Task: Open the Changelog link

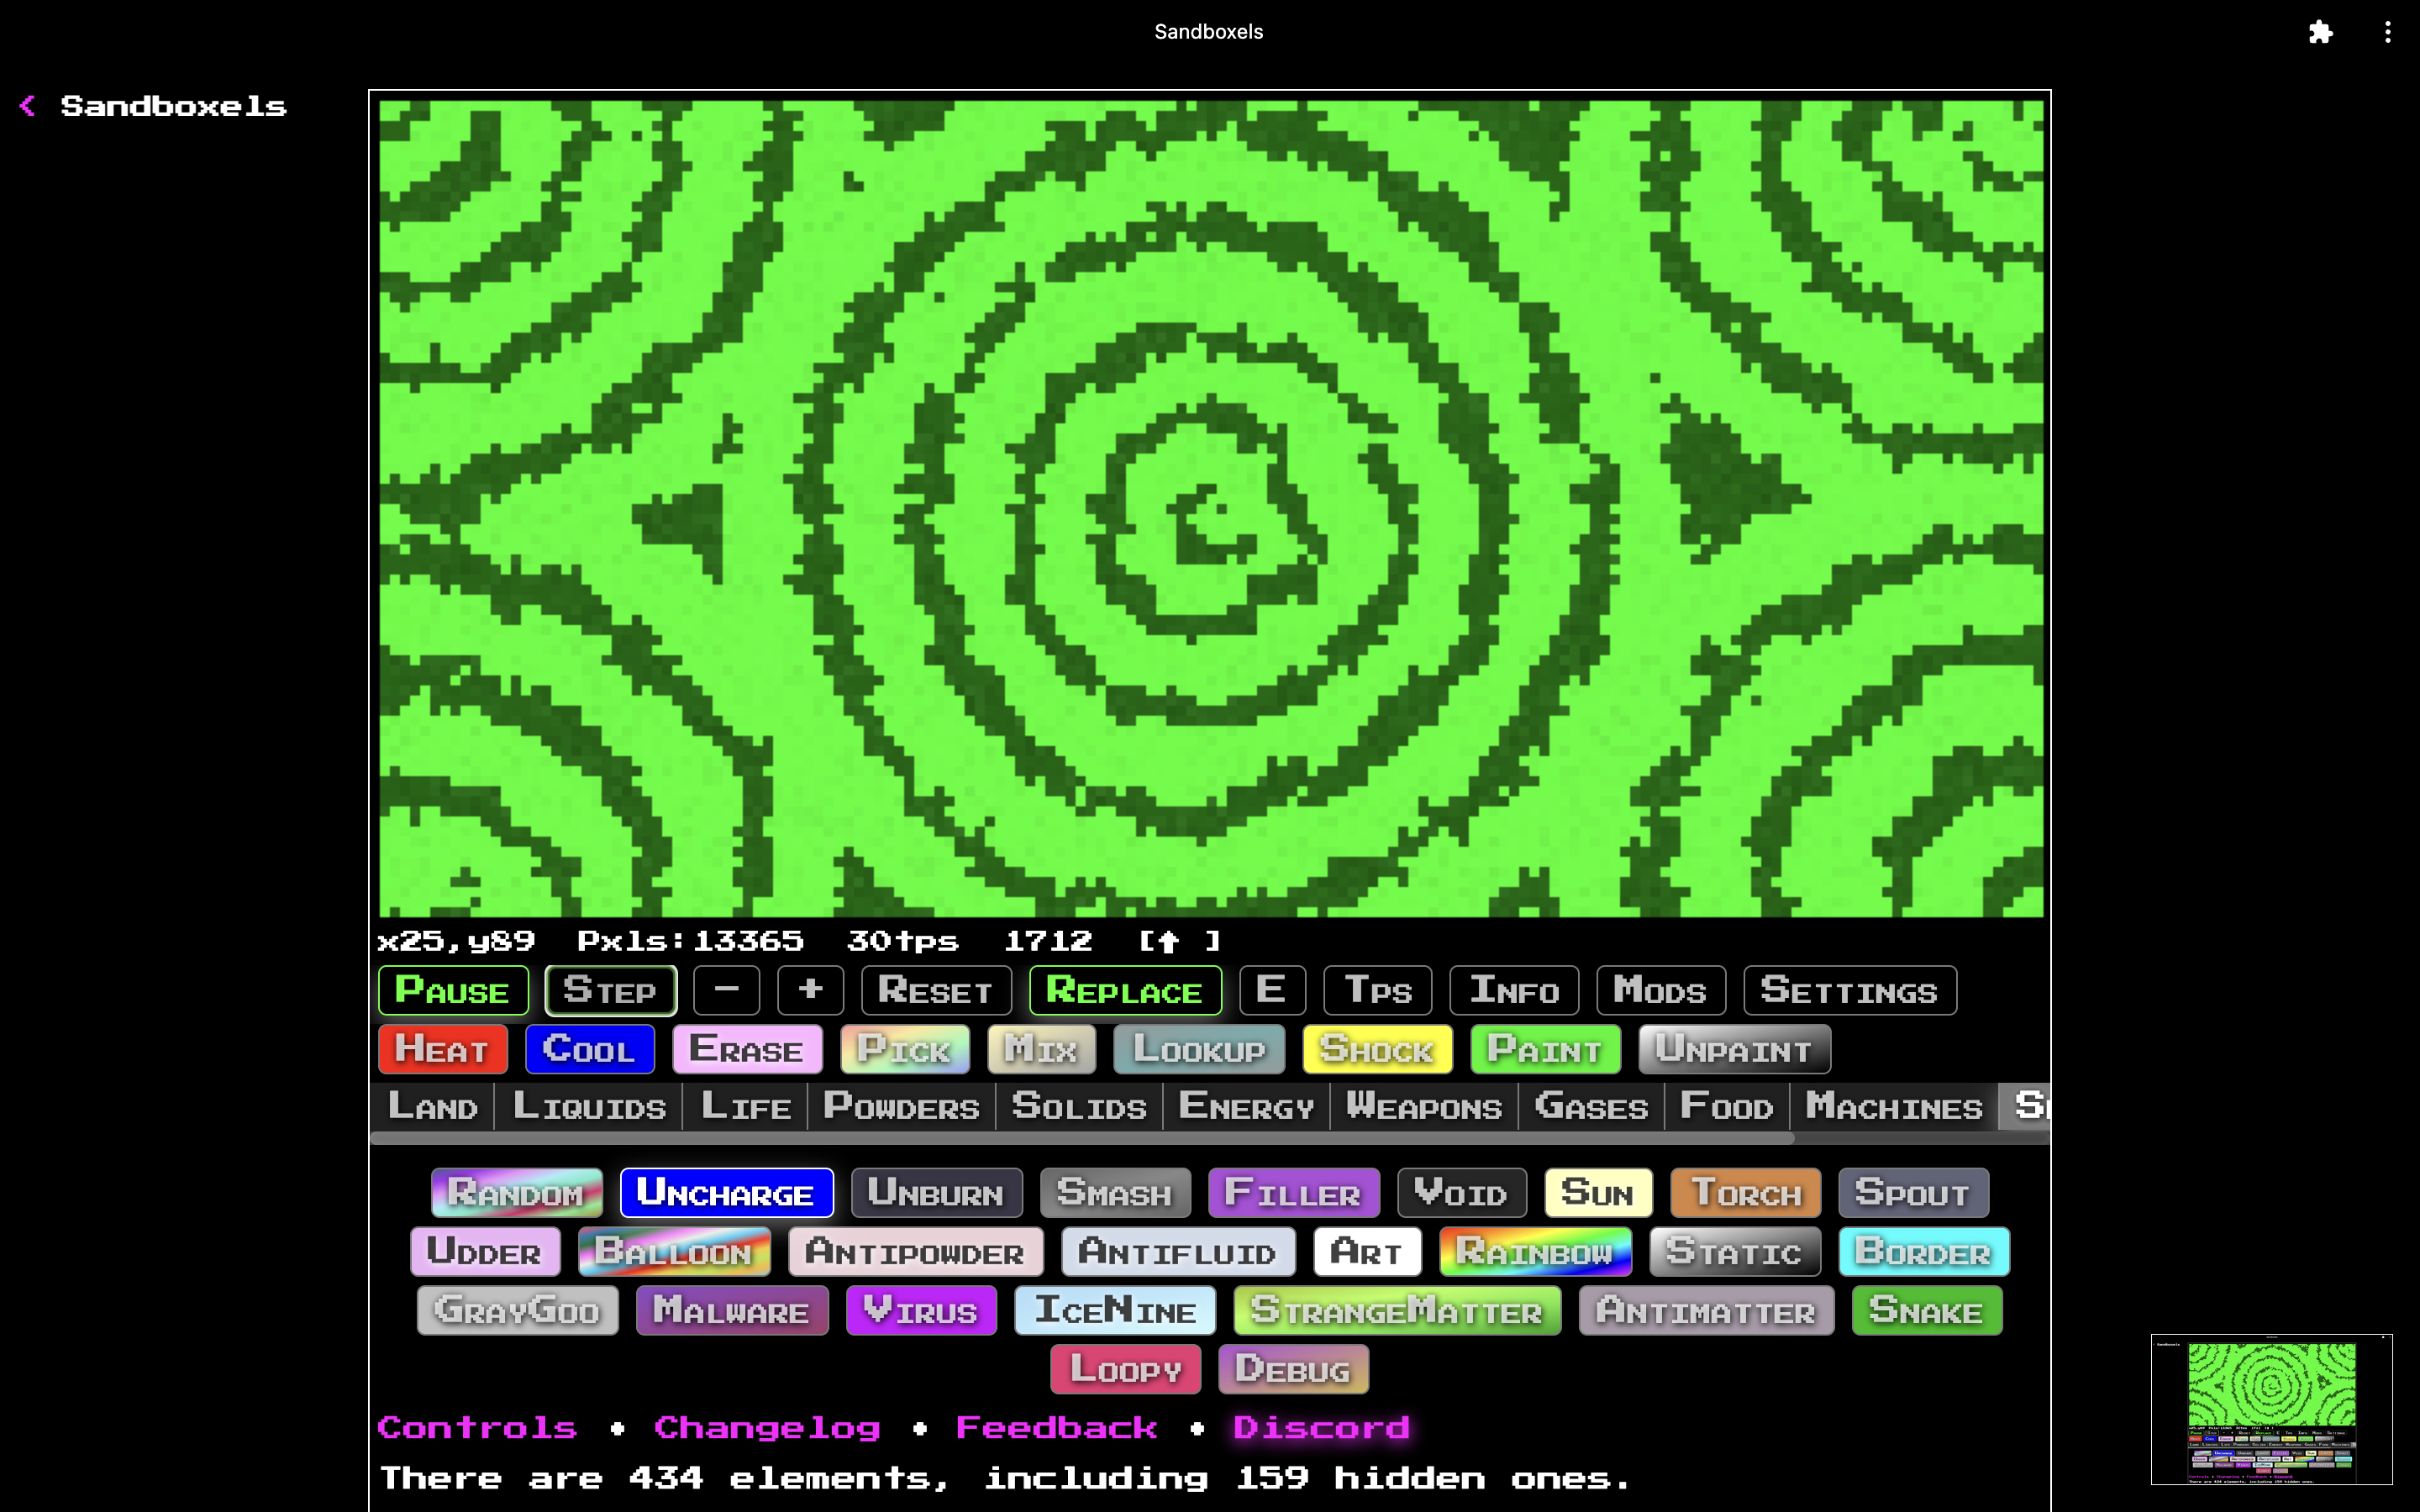Action: [x=767, y=1428]
